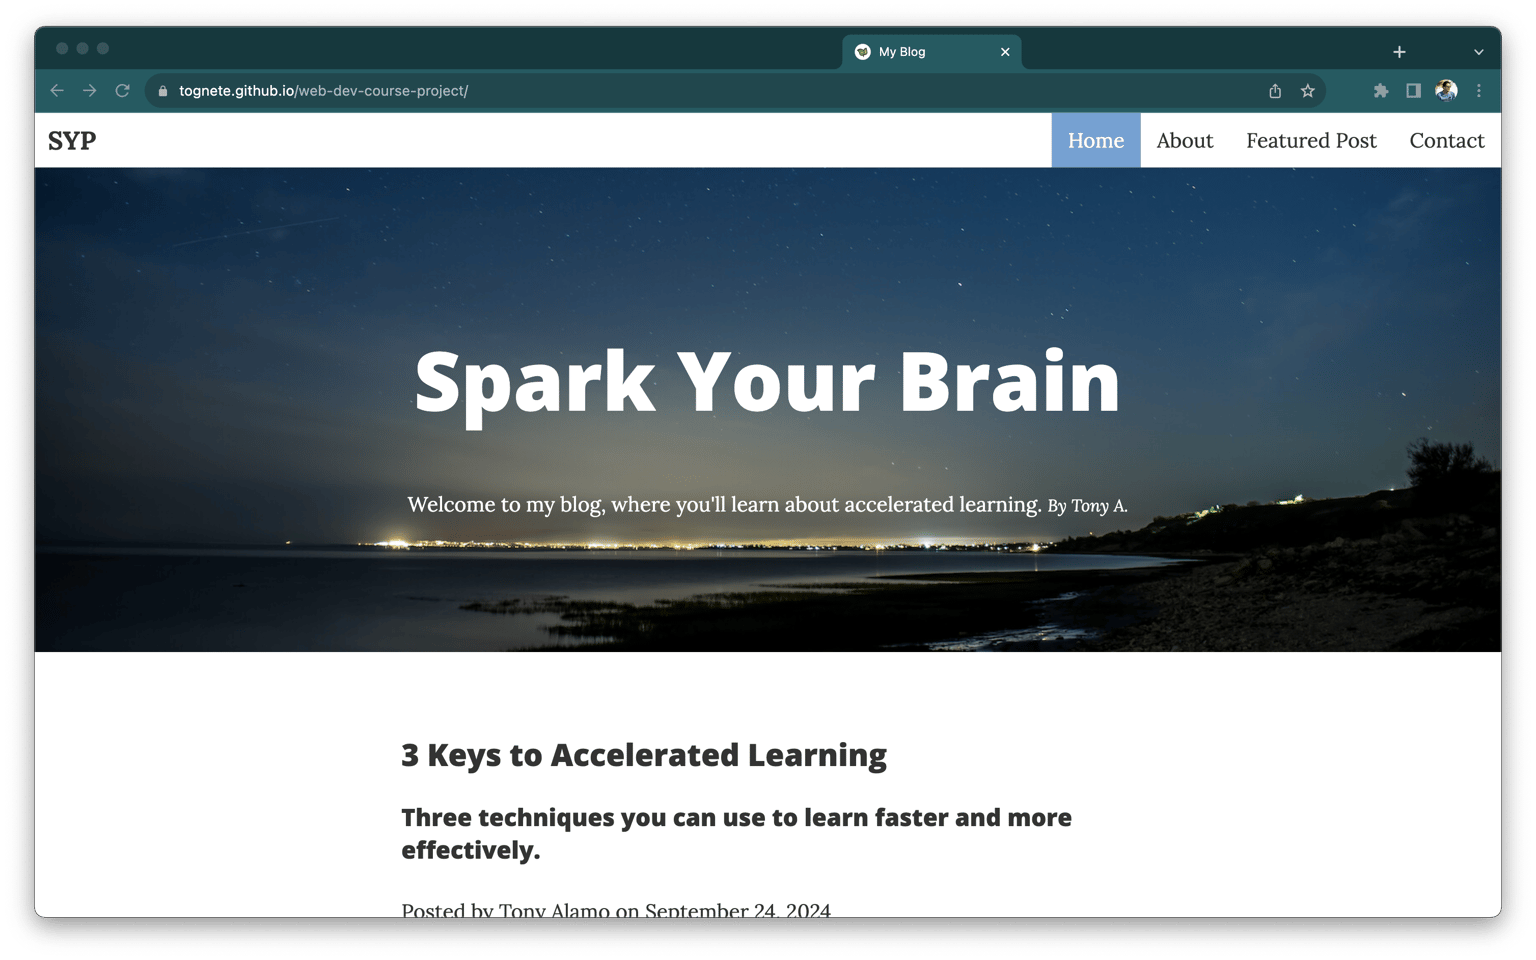Open a new tab with the plus icon
This screenshot has width=1536, height=960.
pyautogui.click(x=1399, y=52)
